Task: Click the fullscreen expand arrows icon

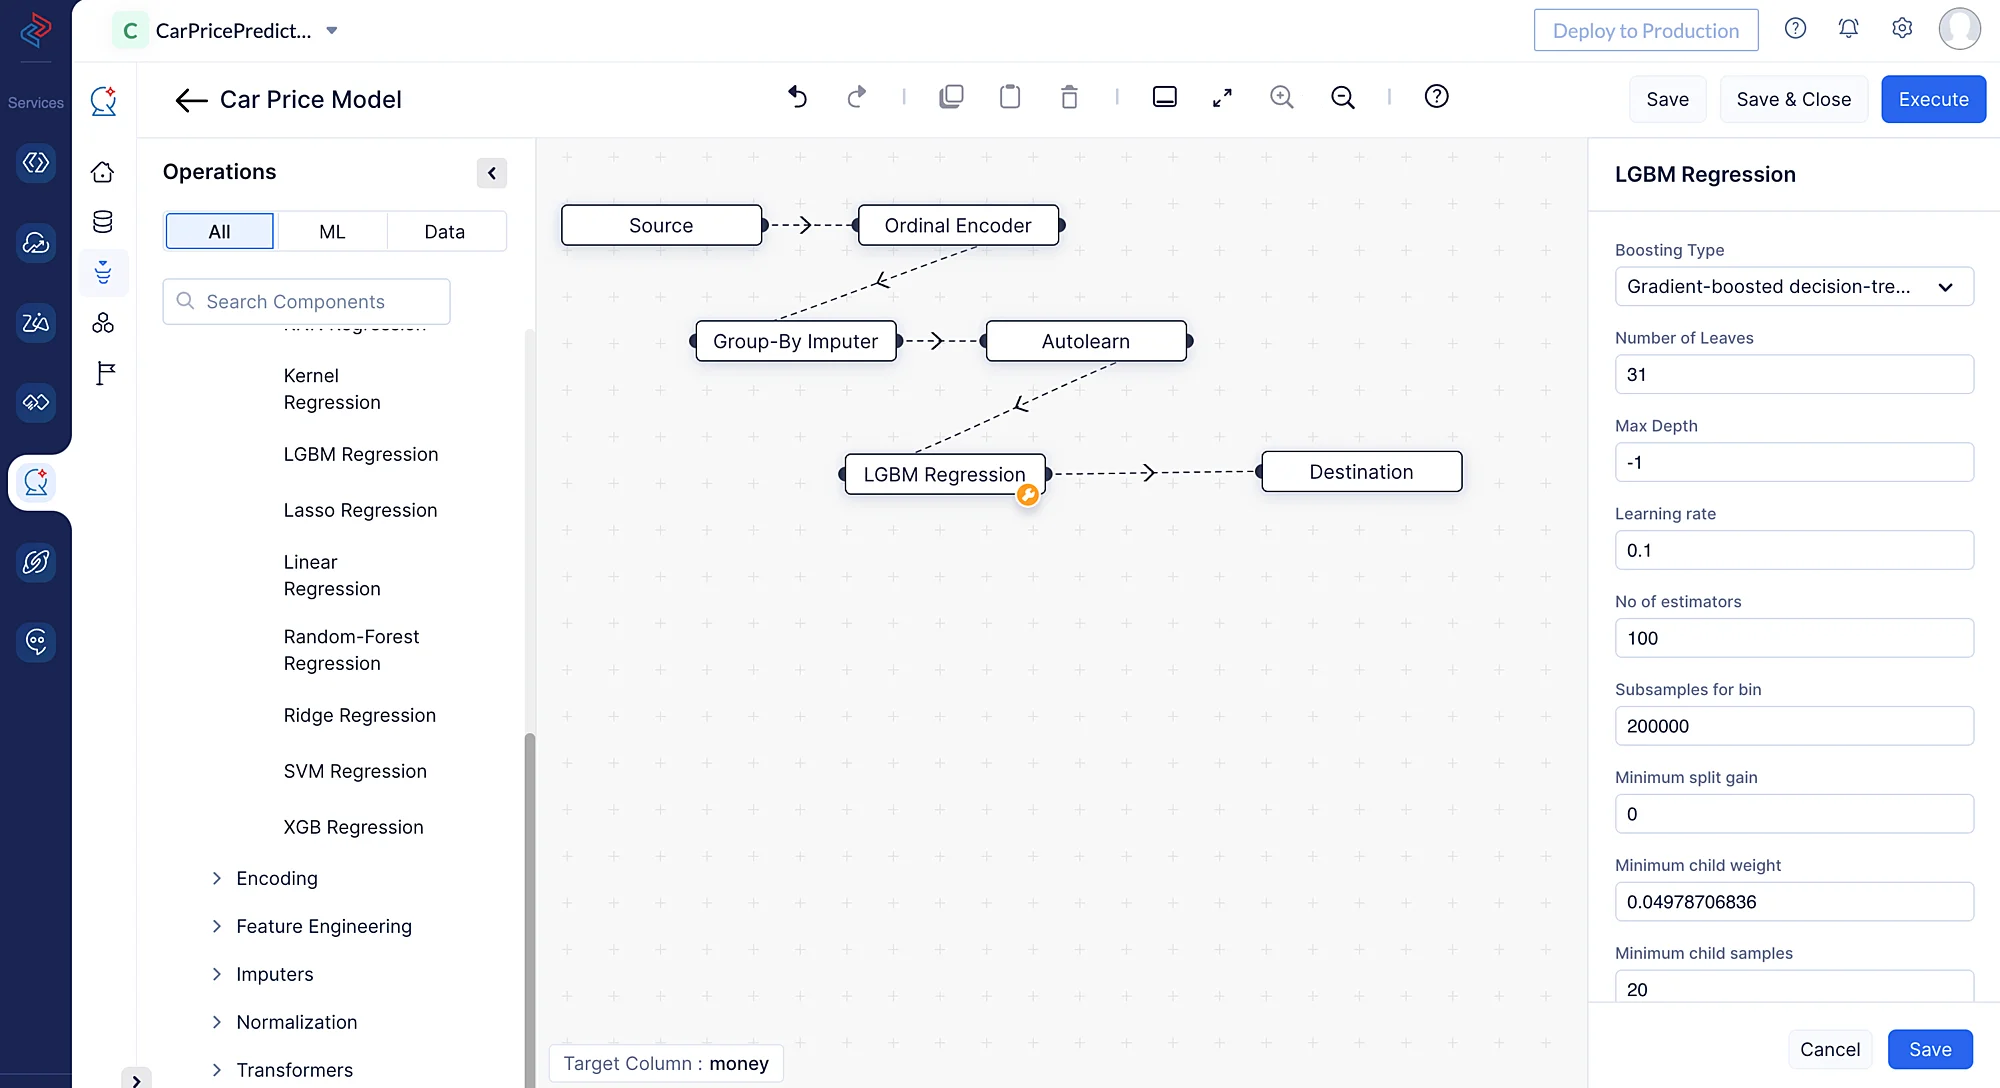Action: coord(1222,97)
